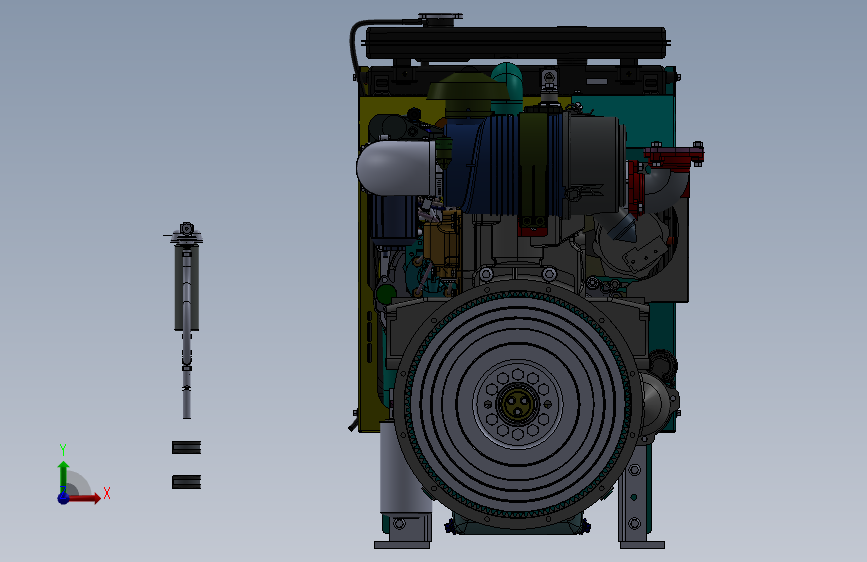Select the crankshaft hub at the flywheel center

(x=518, y=404)
